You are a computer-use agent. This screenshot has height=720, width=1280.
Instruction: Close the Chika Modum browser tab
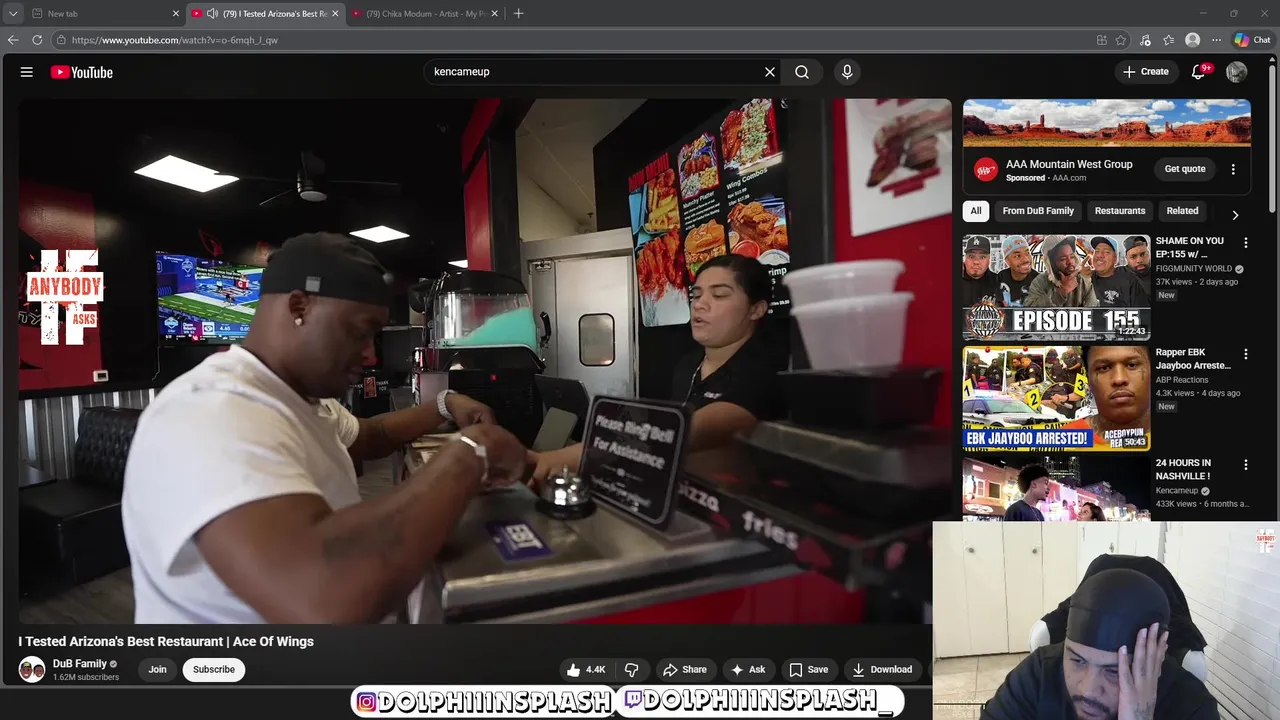click(x=497, y=14)
